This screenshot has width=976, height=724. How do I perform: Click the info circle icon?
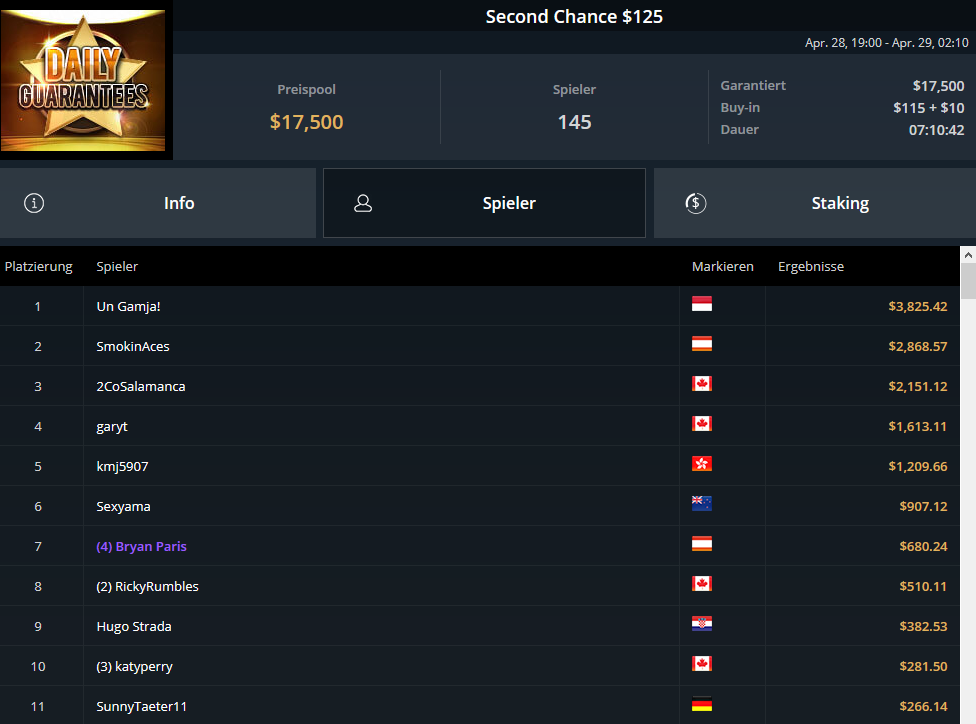34,203
